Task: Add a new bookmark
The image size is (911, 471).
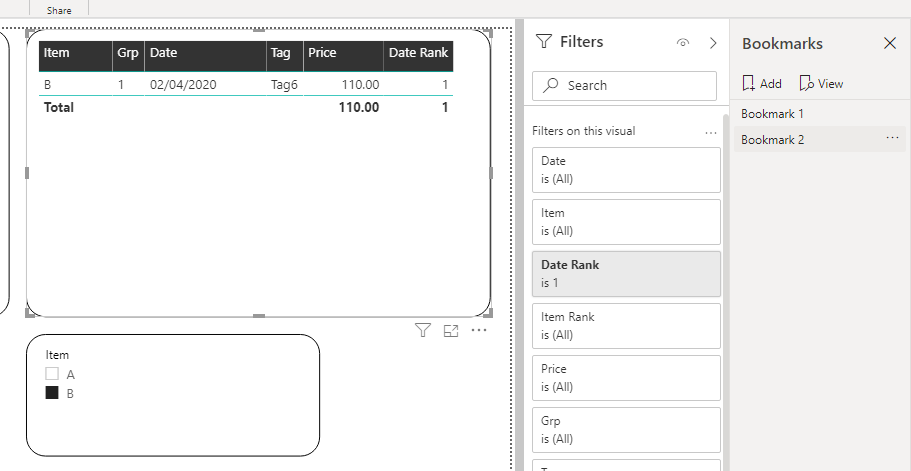Action: click(762, 84)
